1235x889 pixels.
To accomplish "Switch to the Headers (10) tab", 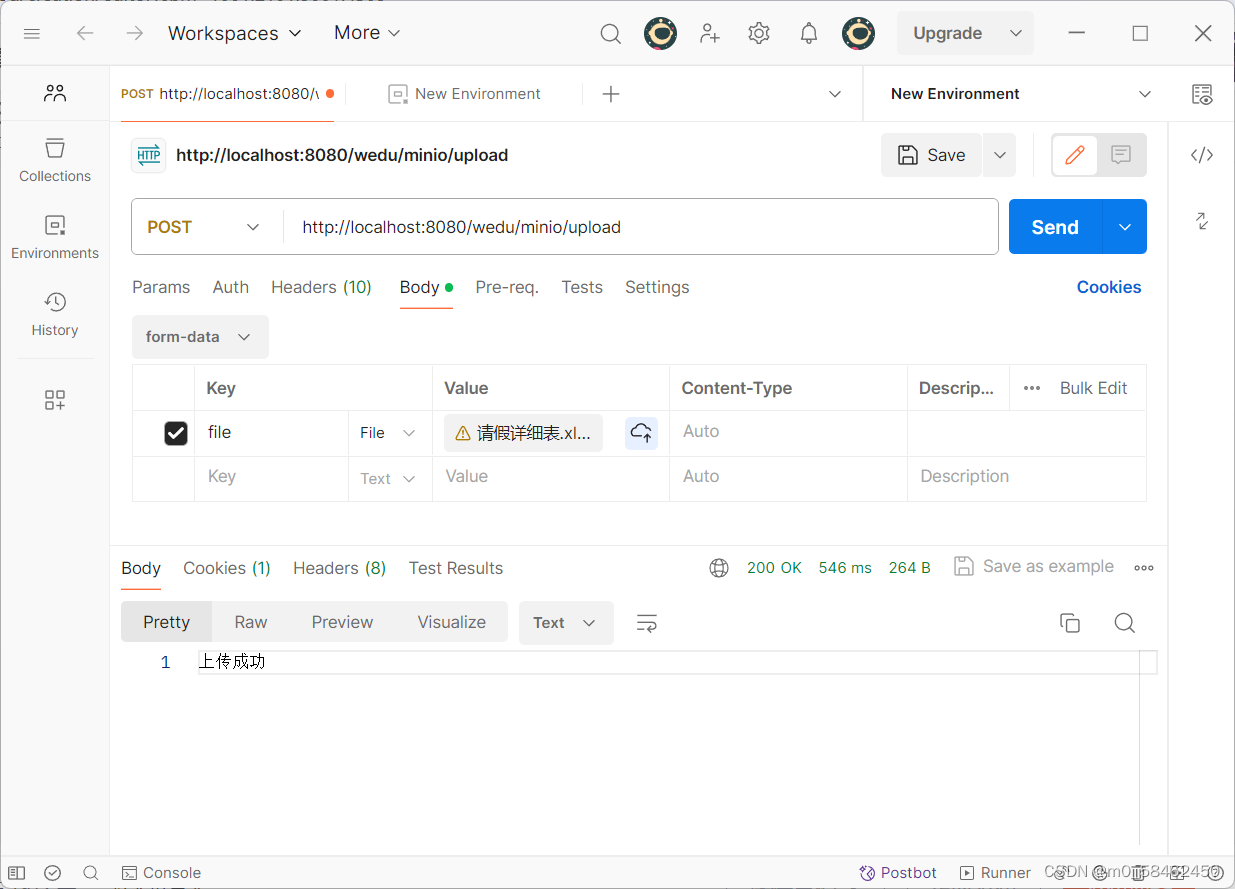I will [x=321, y=287].
